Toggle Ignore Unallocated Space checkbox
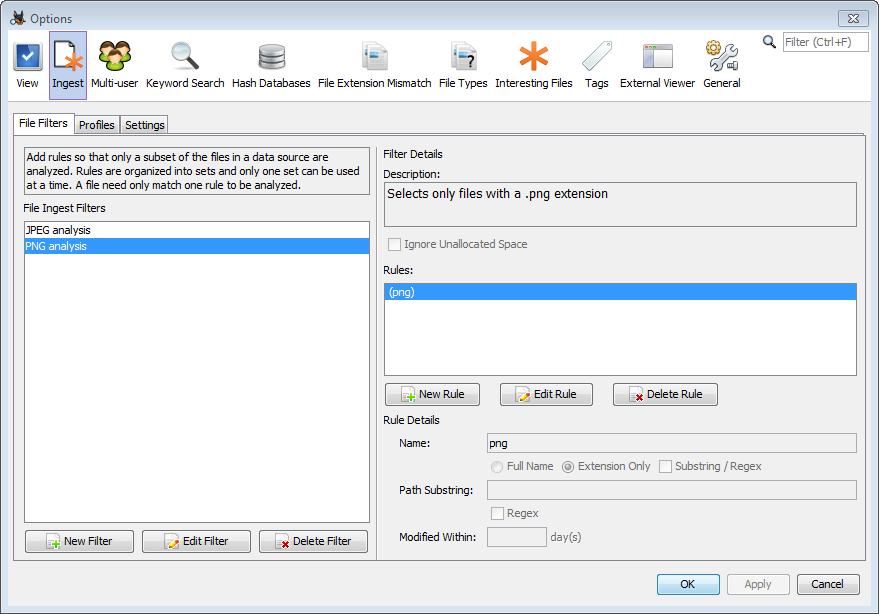This screenshot has height=614, width=879. coord(395,245)
